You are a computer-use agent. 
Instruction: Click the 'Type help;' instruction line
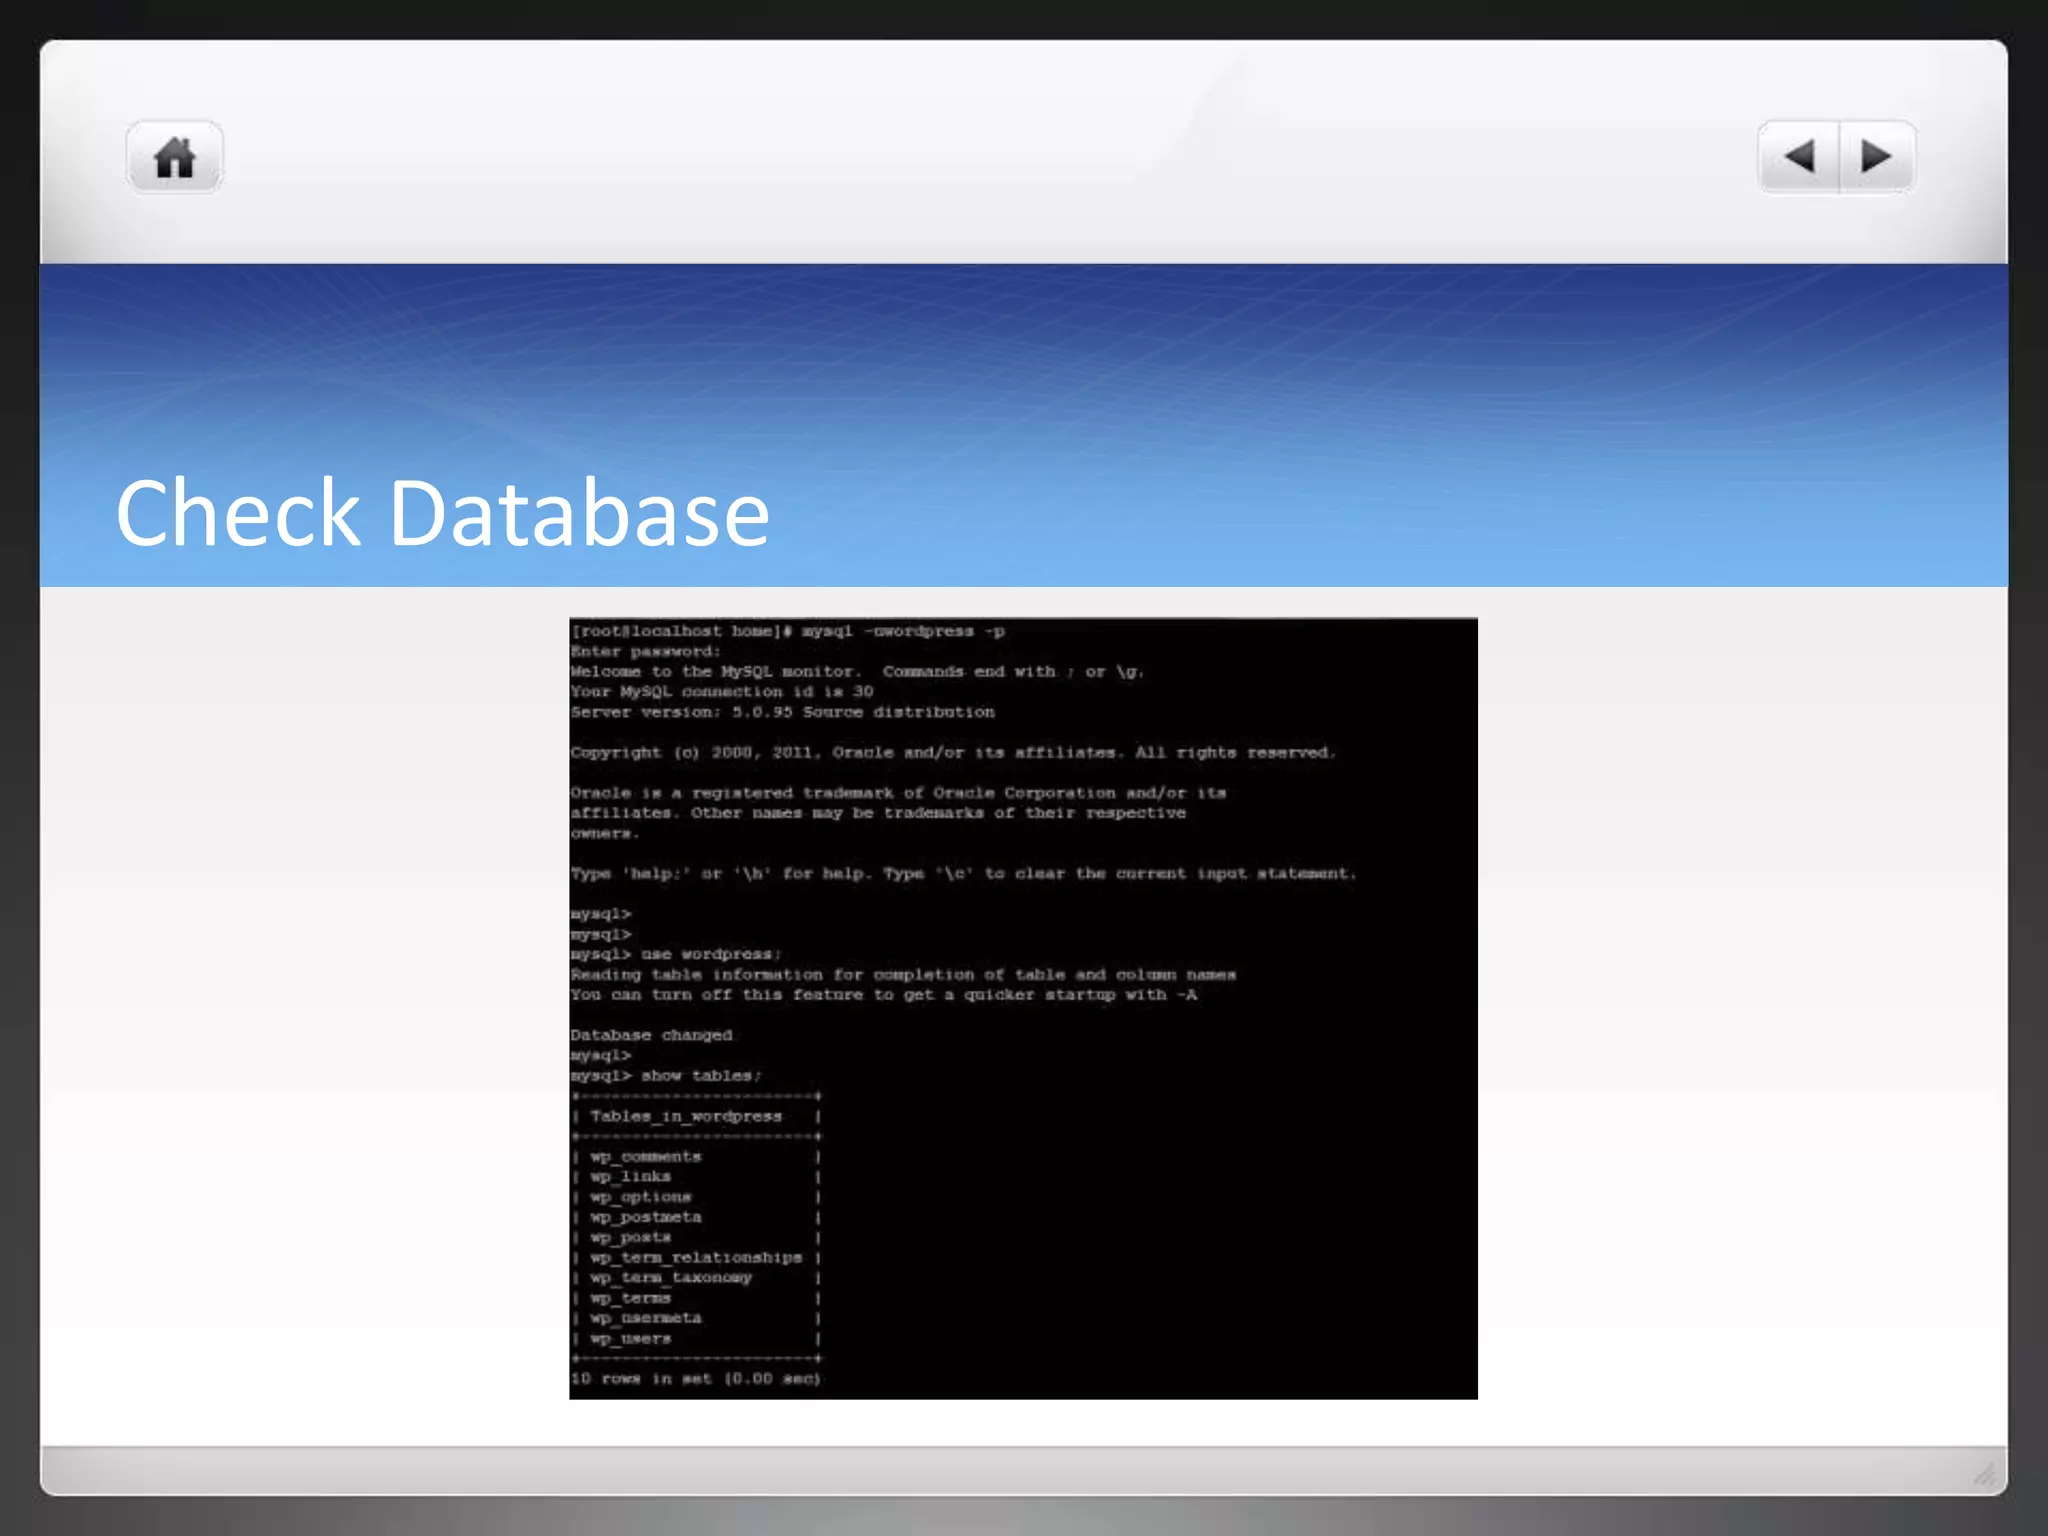[963, 873]
